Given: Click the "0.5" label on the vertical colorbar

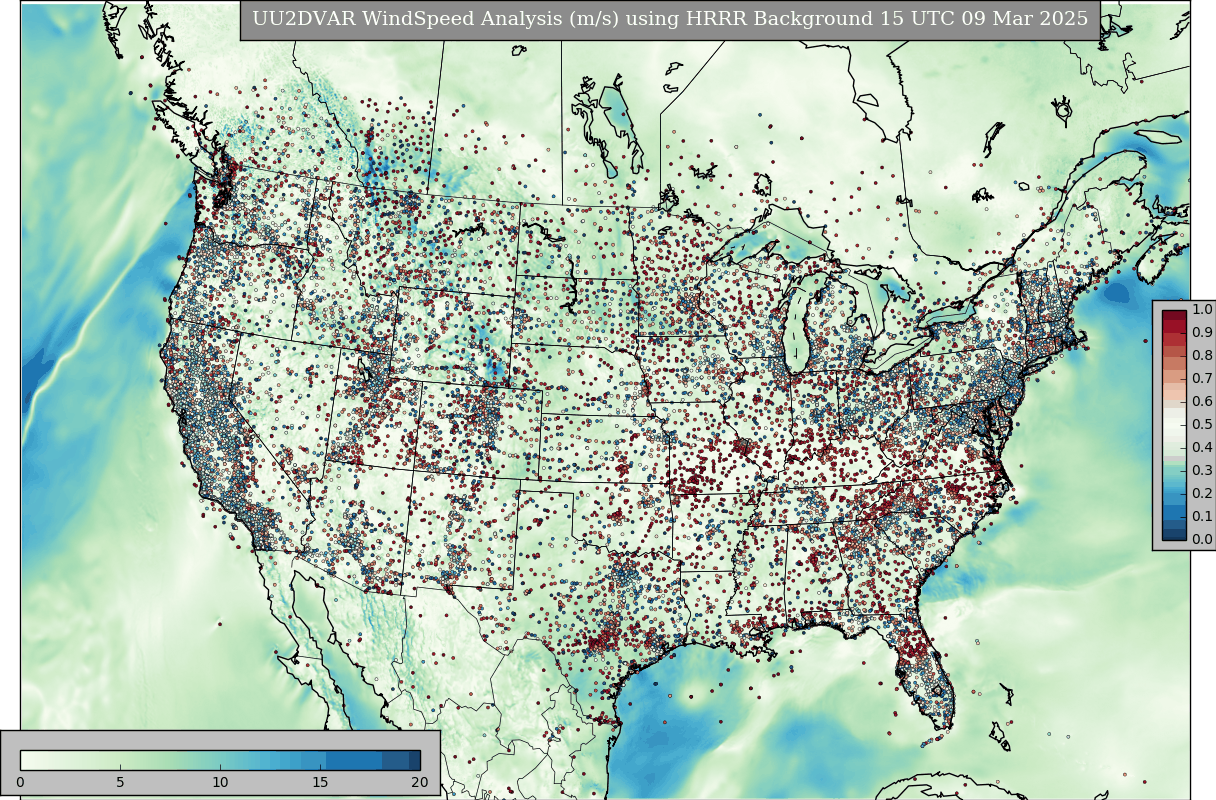Looking at the screenshot, I should [1202, 425].
